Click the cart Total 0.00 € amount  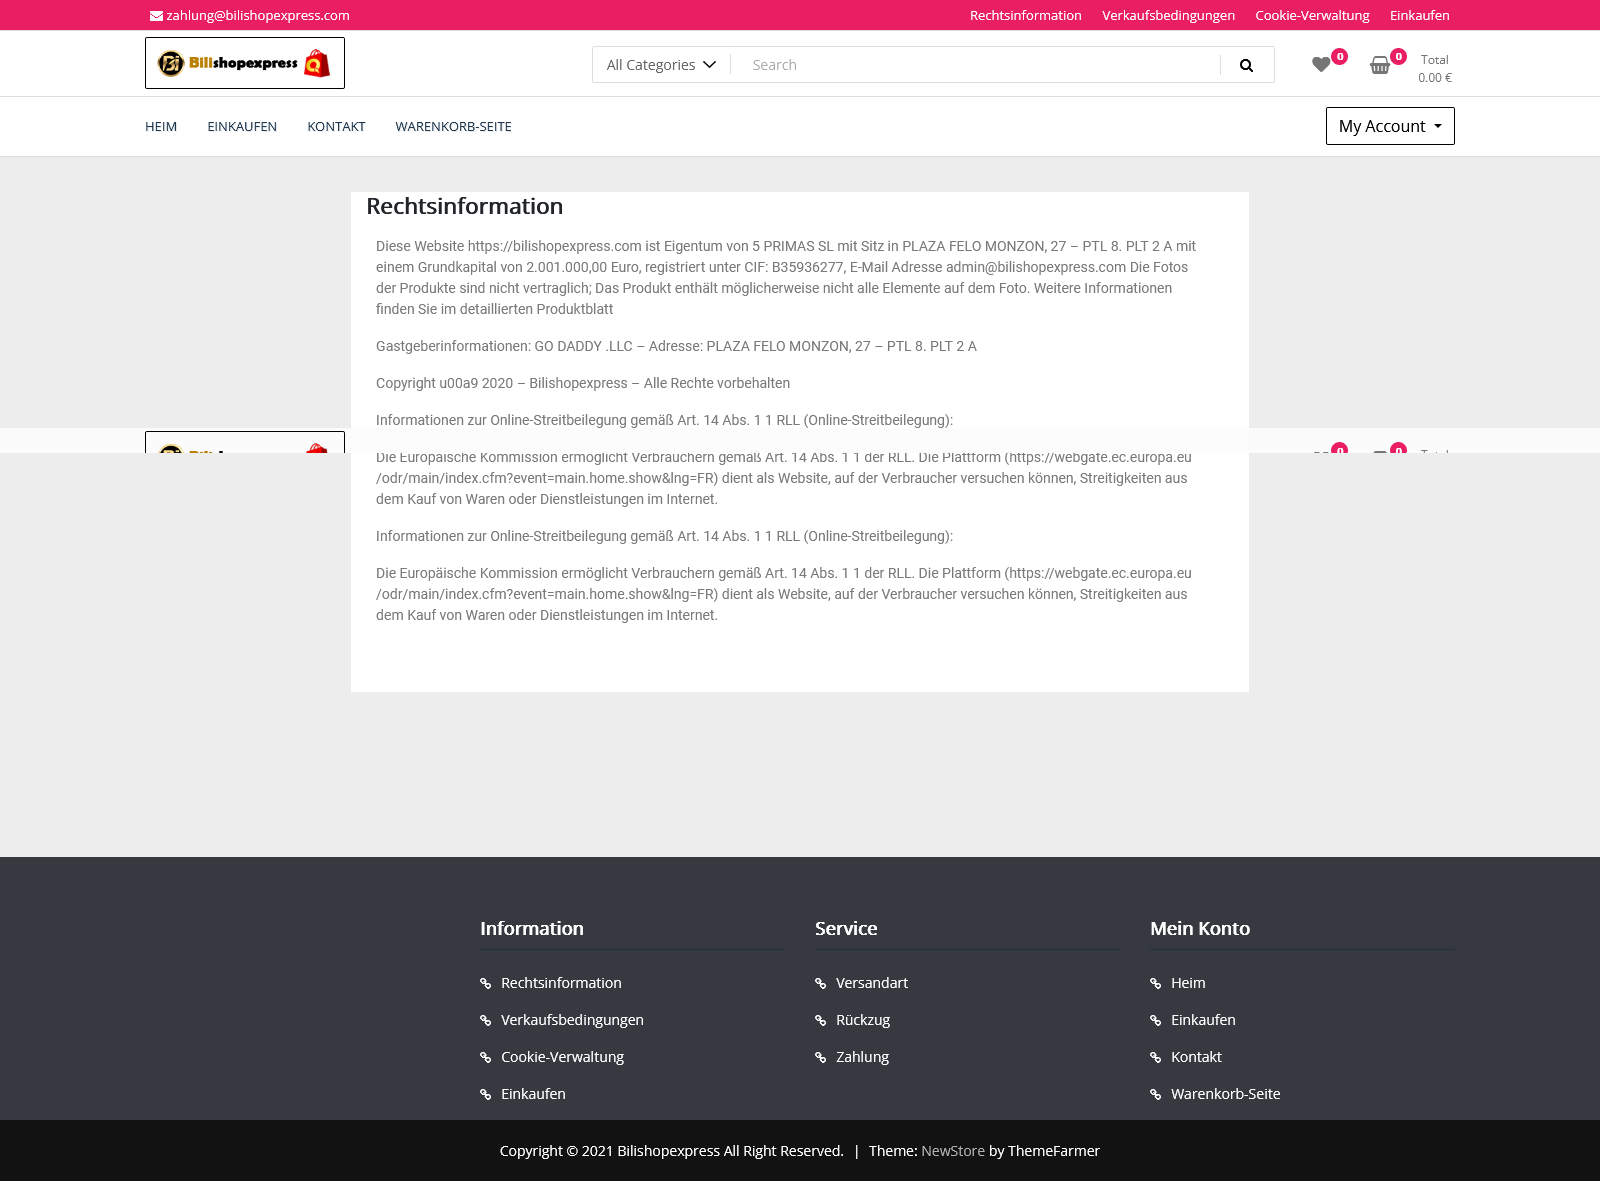tap(1435, 69)
